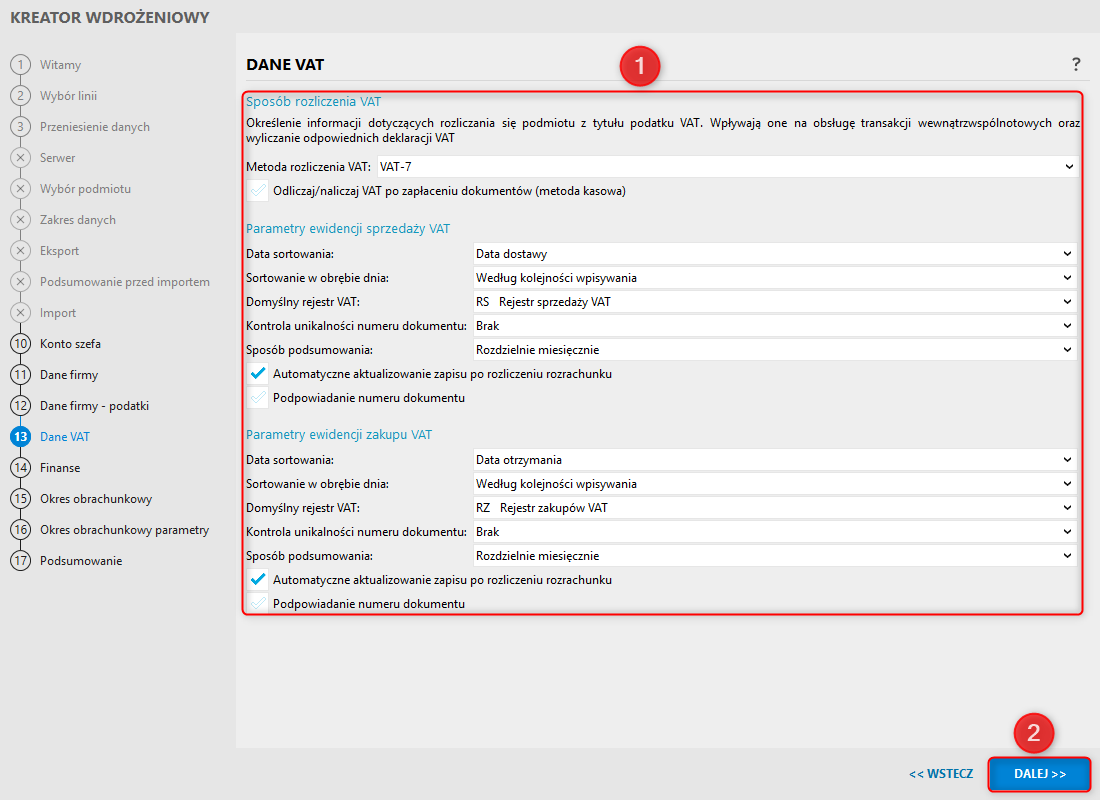Open sales Sposób podsumowania dropdown Rozdzielnie miesięcznie
The width and height of the screenshot is (1100, 800).
774,350
